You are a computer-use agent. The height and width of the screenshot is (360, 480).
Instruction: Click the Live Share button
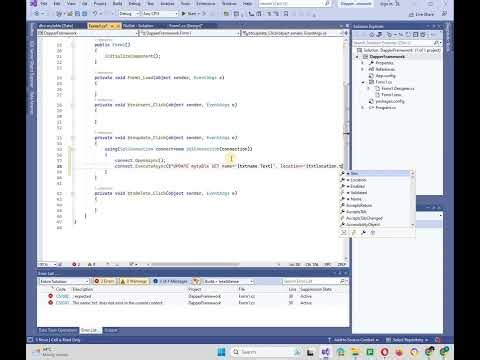click(422, 14)
